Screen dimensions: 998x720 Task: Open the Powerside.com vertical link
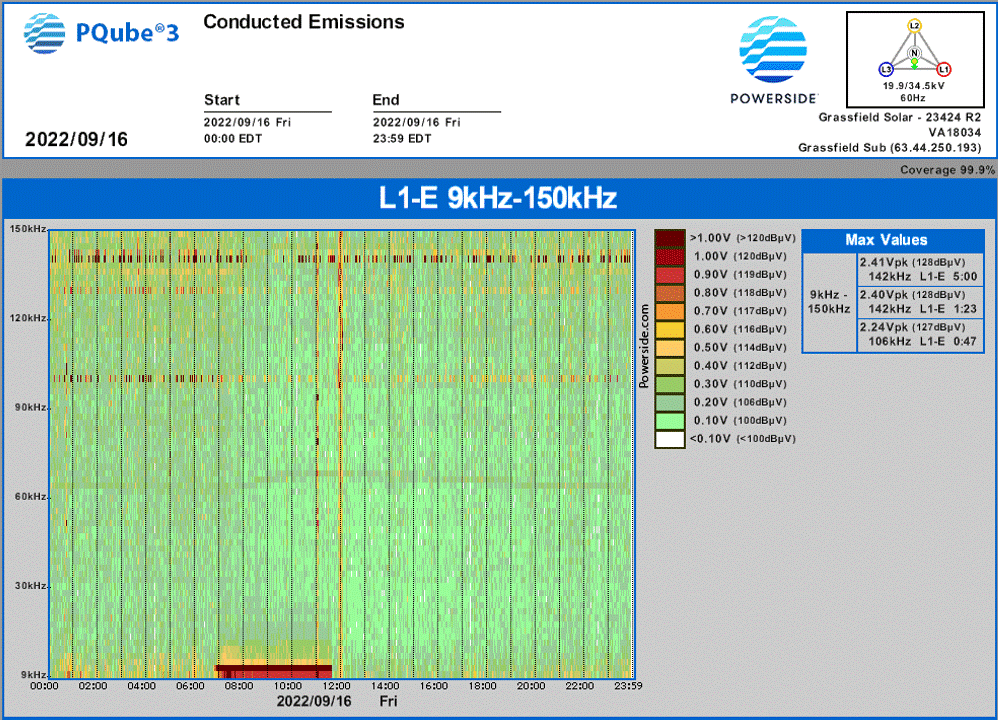tap(644, 346)
